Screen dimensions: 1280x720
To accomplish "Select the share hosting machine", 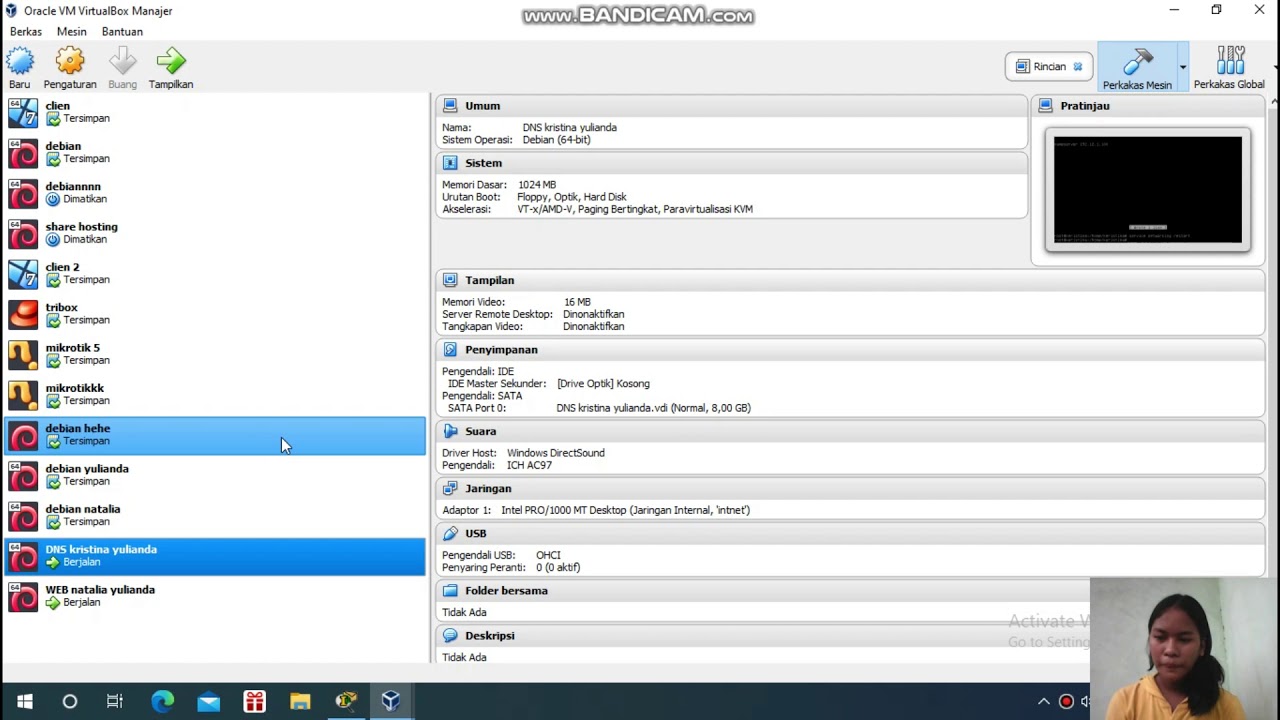I will 215,233.
